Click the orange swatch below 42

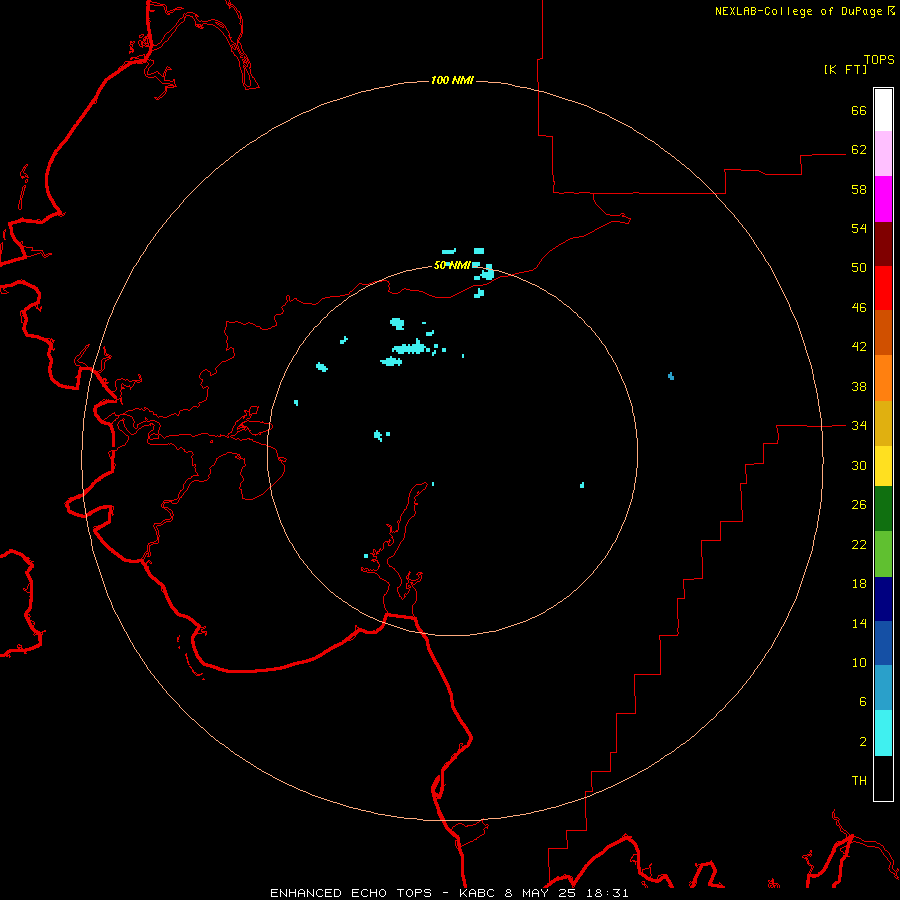tap(883, 378)
